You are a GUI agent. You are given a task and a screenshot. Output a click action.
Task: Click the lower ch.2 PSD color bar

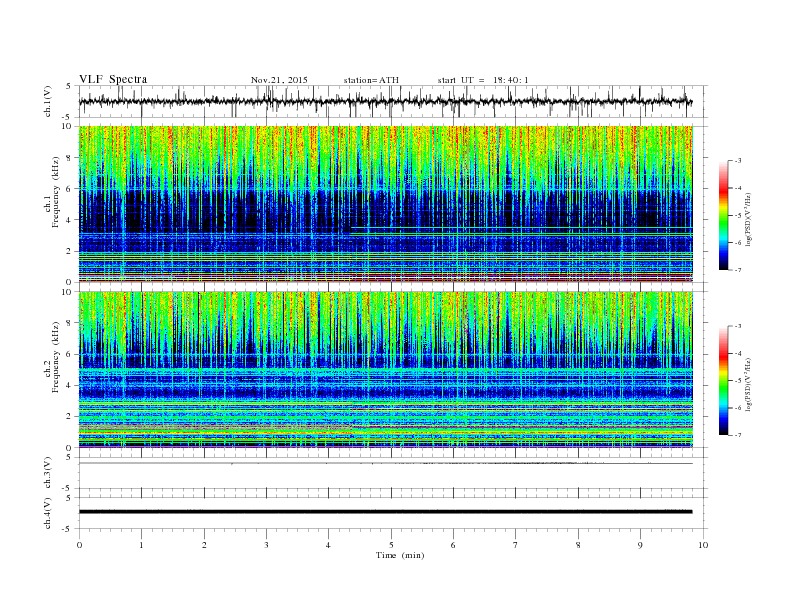tap(723, 381)
